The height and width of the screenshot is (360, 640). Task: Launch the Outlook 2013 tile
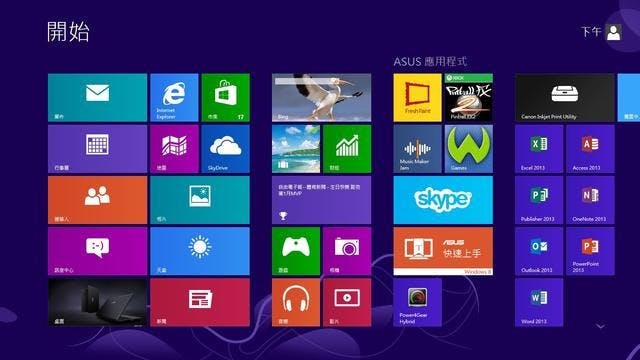tap(539, 251)
